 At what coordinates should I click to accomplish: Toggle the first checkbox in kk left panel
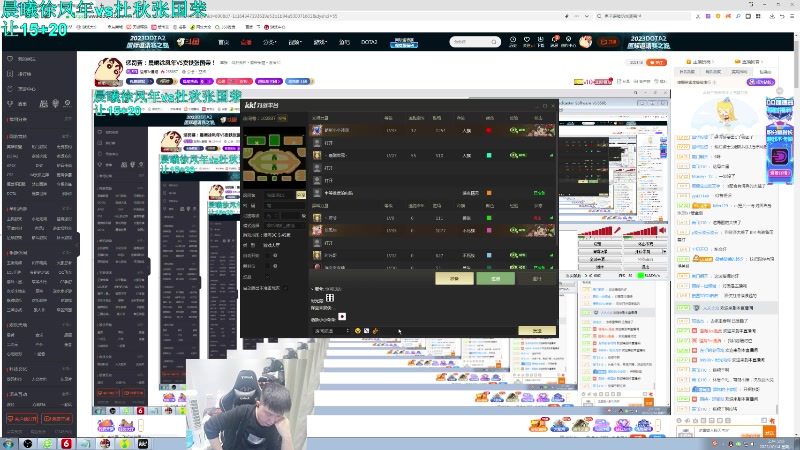click(268, 255)
